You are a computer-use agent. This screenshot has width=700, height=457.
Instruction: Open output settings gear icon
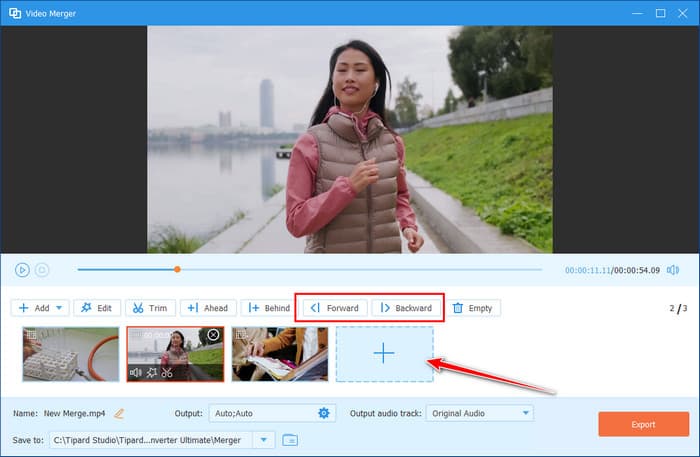[x=324, y=413]
